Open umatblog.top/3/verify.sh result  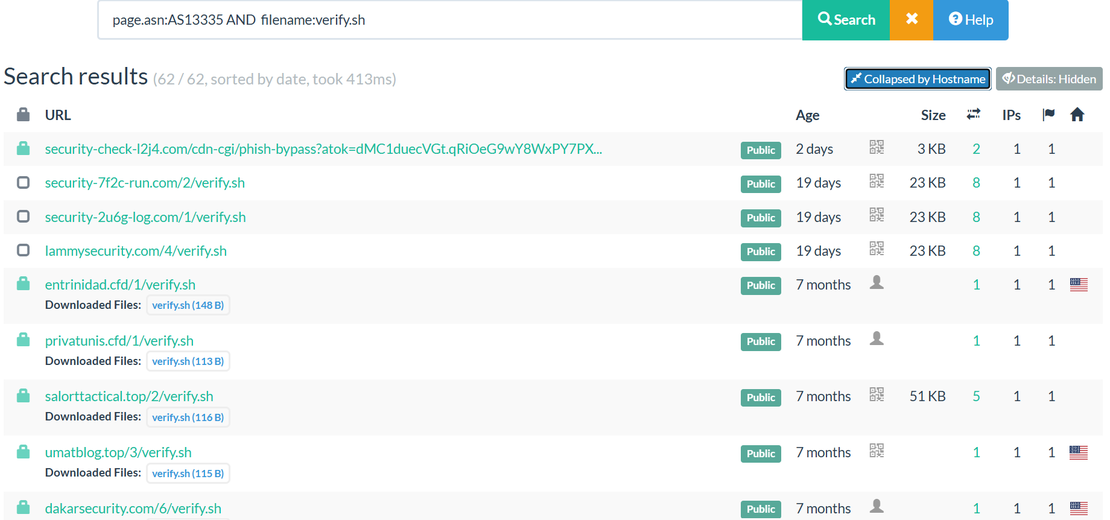click(x=118, y=452)
